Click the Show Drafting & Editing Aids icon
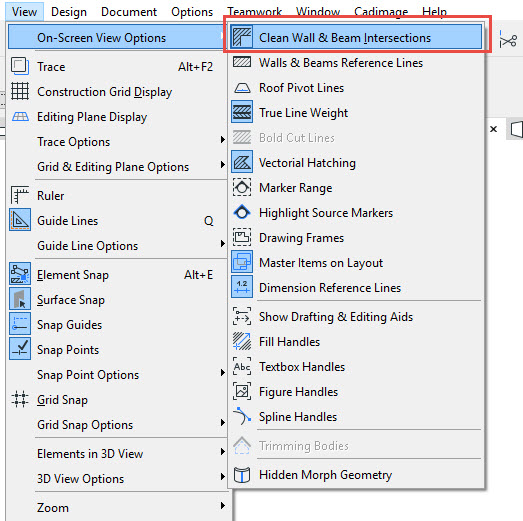Viewport: 523px width, 521px height. click(x=242, y=317)
